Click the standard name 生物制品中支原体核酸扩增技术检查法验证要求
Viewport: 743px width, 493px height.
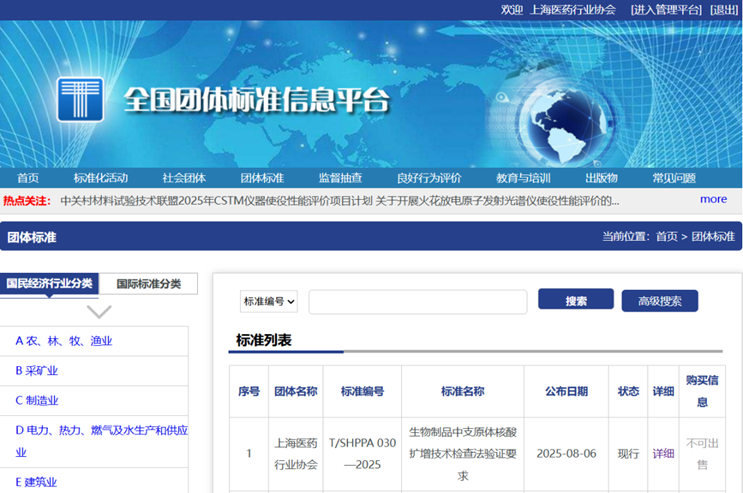tap(463, 454)
